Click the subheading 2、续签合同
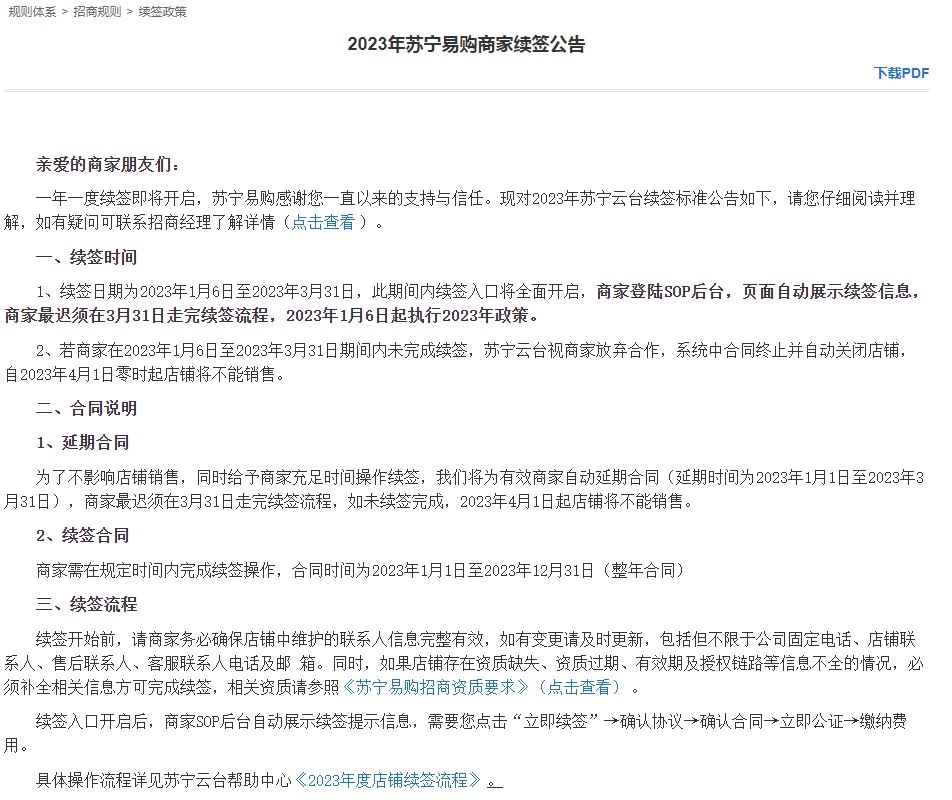Image resolution: width=952 pixels, height=800 pixels. (x=83, y=535)
